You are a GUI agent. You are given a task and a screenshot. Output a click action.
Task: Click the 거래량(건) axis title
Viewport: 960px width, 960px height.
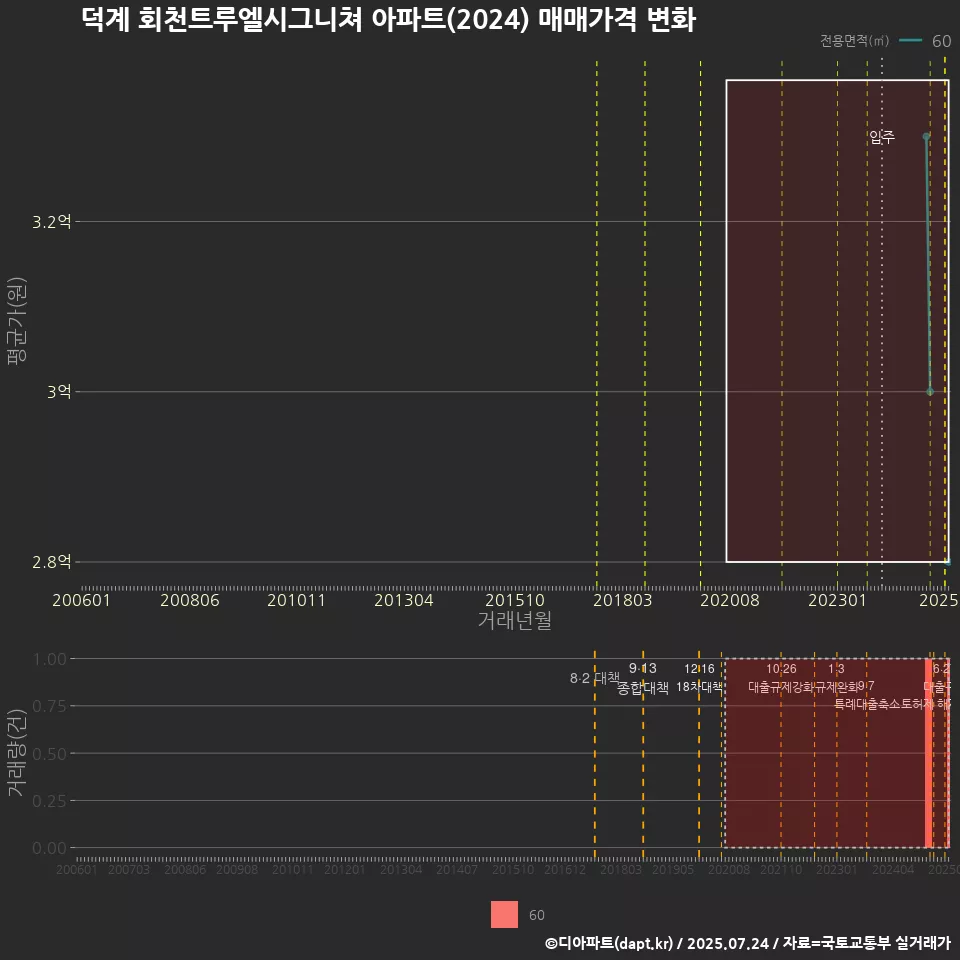tap(17, 753)
